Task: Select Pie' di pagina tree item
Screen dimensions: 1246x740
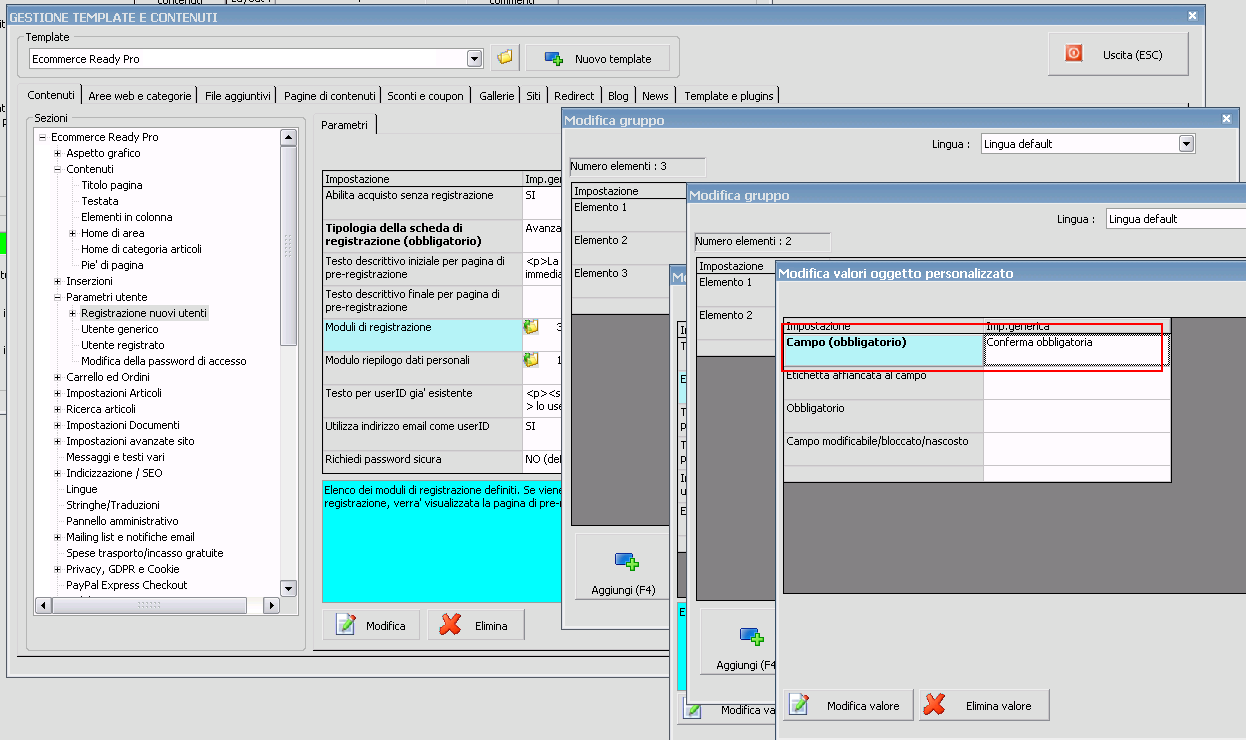Action: click(x=112, y=265)
